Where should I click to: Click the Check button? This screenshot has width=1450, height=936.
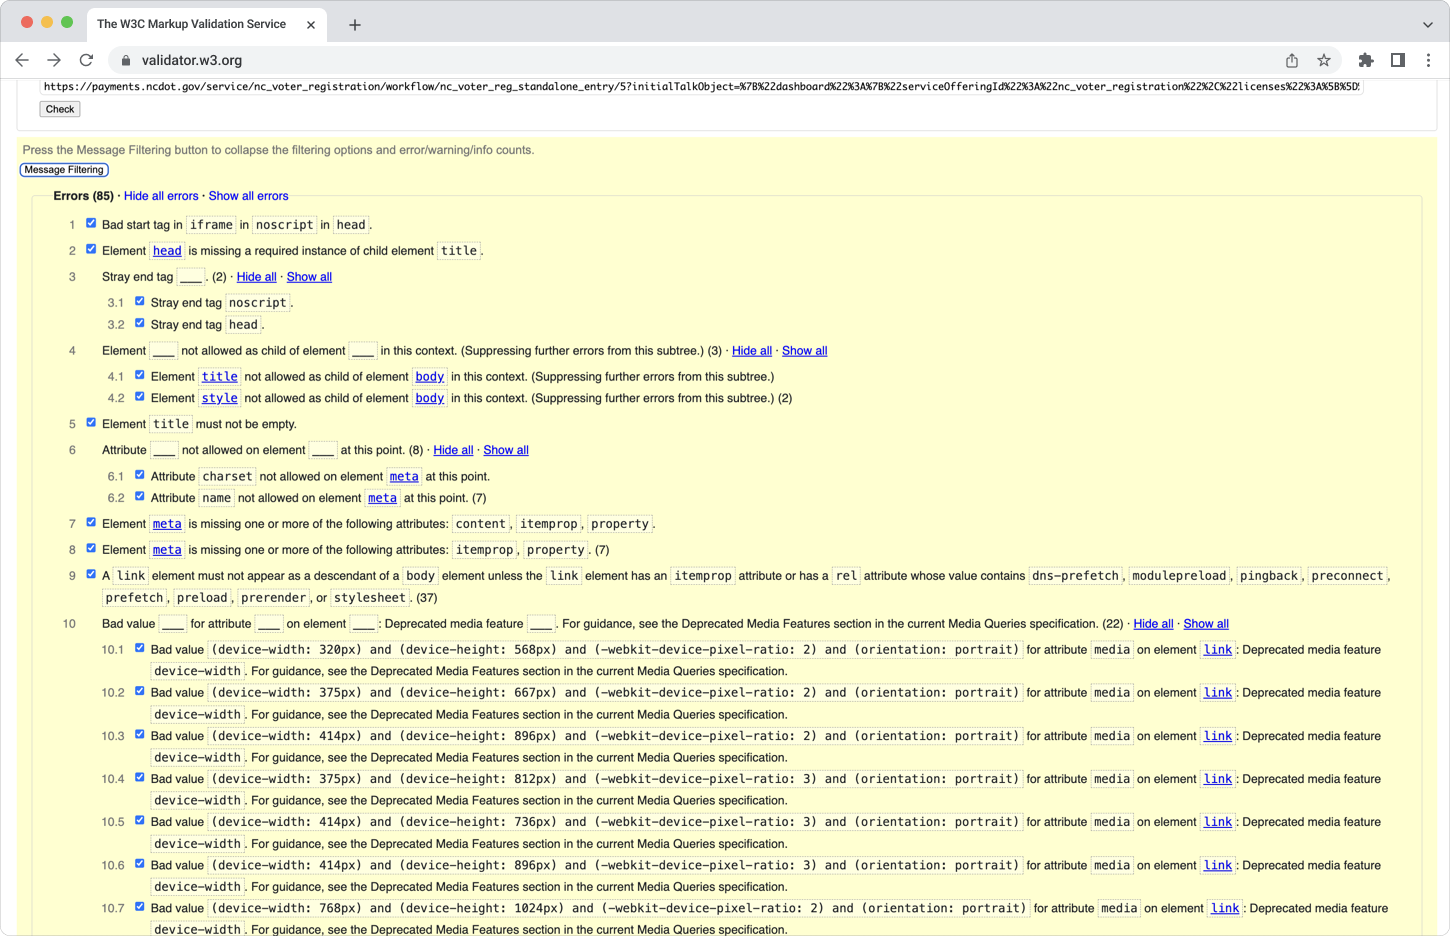(60, 109)
